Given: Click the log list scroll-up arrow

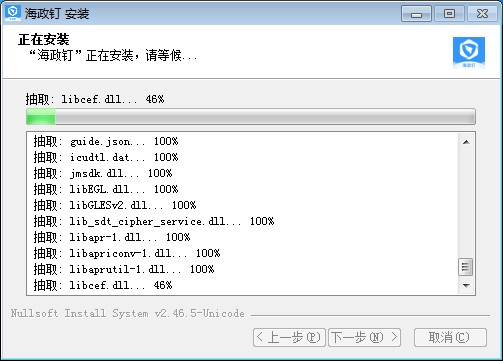Looking at the screenshot, I should click(466, 142).
